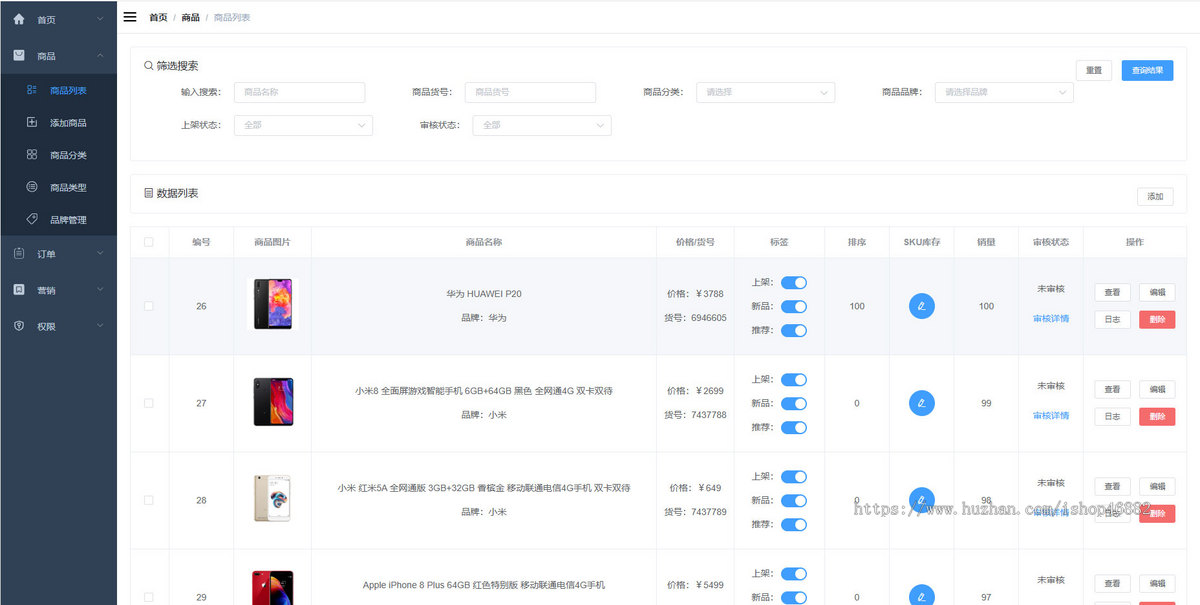Edit SKU stock for Apple iPhone 8 Plus
The image size is (1200, 605).
tap(921, 596)
